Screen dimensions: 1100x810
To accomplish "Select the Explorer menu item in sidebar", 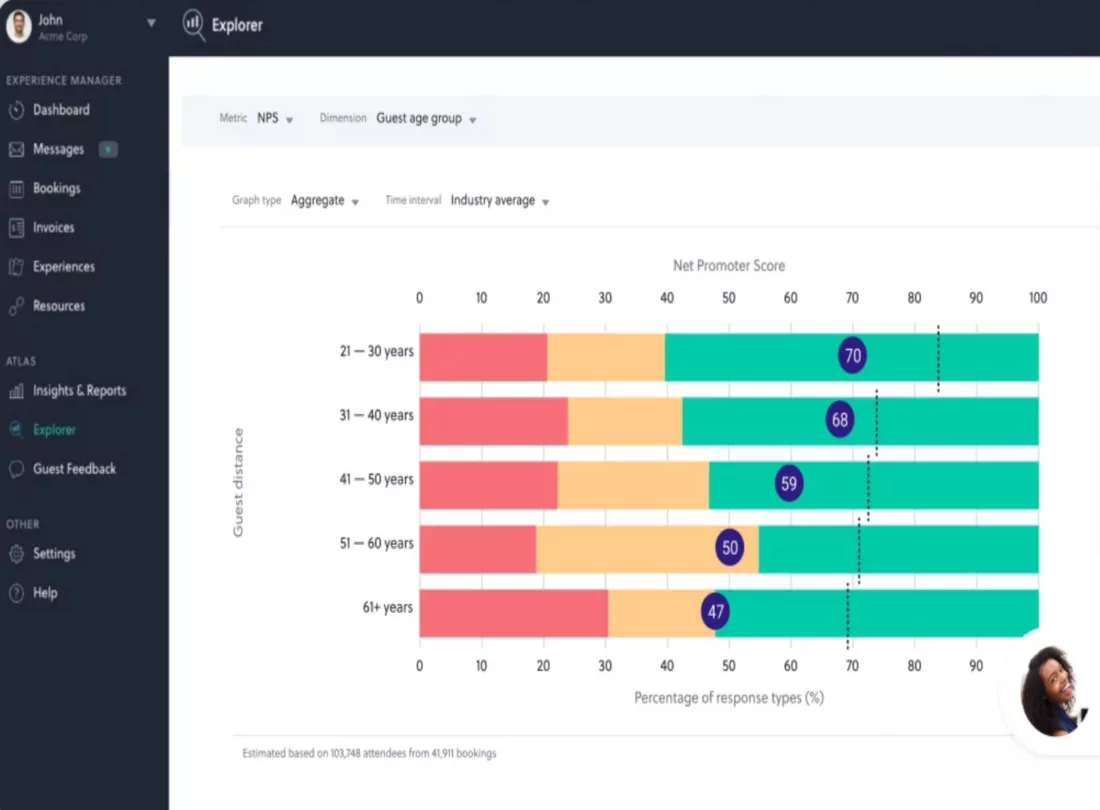I will point(54,430).
